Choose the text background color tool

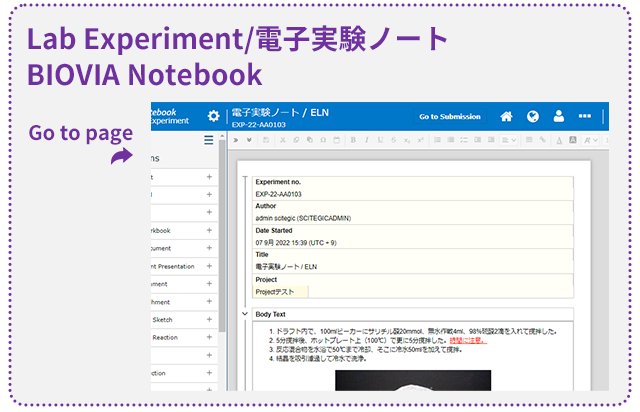tap(573, 140)
